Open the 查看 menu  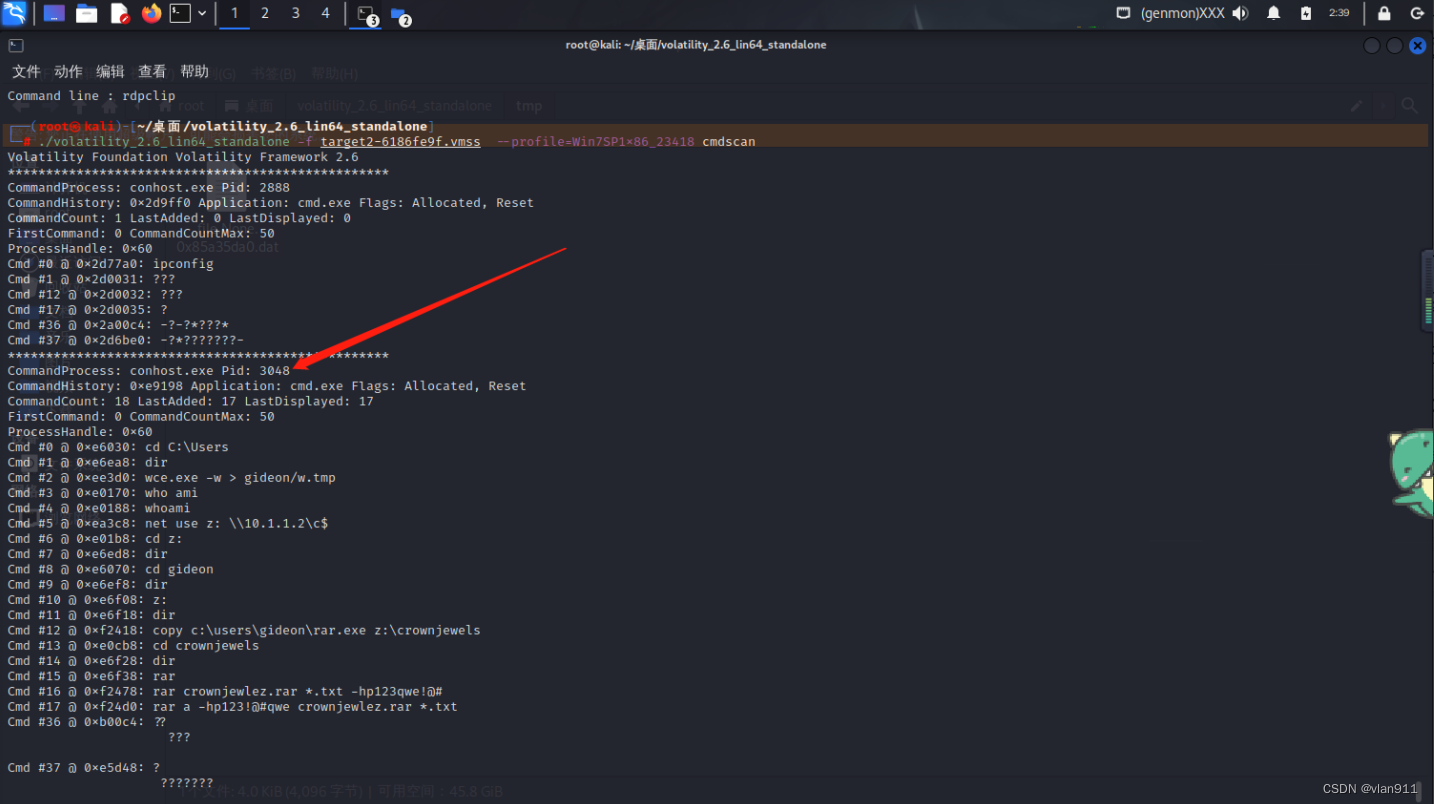click(152, 71)
